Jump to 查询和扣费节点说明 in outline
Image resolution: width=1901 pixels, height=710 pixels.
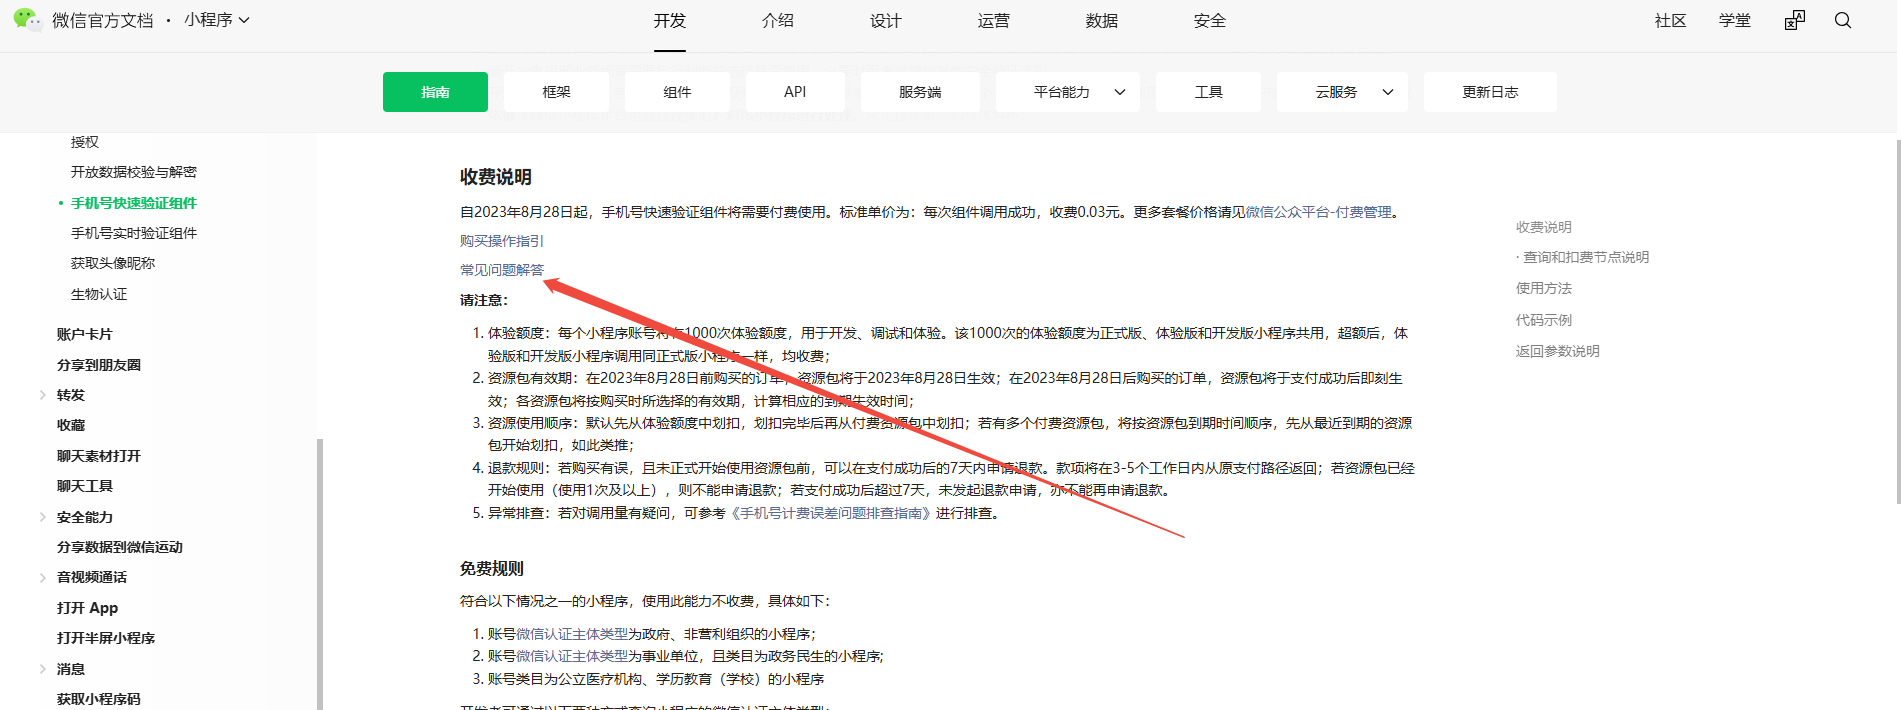point(1586,257)
